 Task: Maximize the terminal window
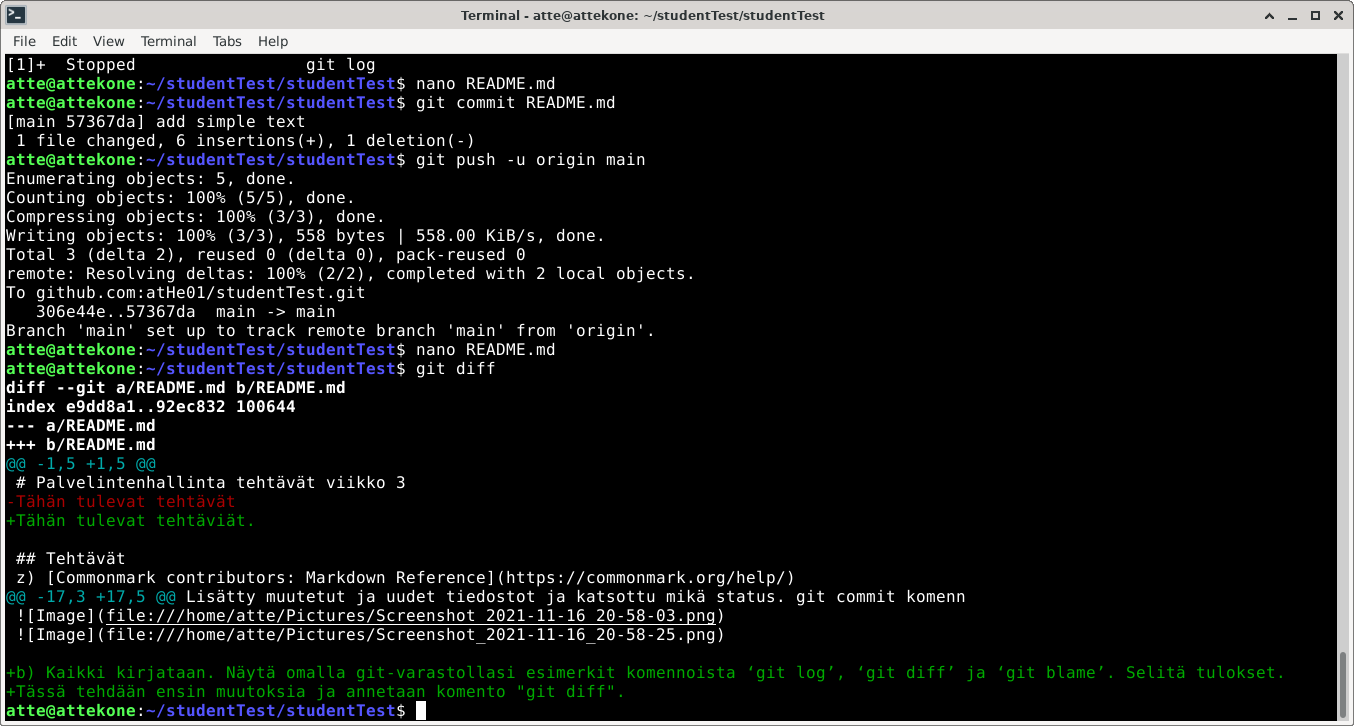click(1315, 15)
